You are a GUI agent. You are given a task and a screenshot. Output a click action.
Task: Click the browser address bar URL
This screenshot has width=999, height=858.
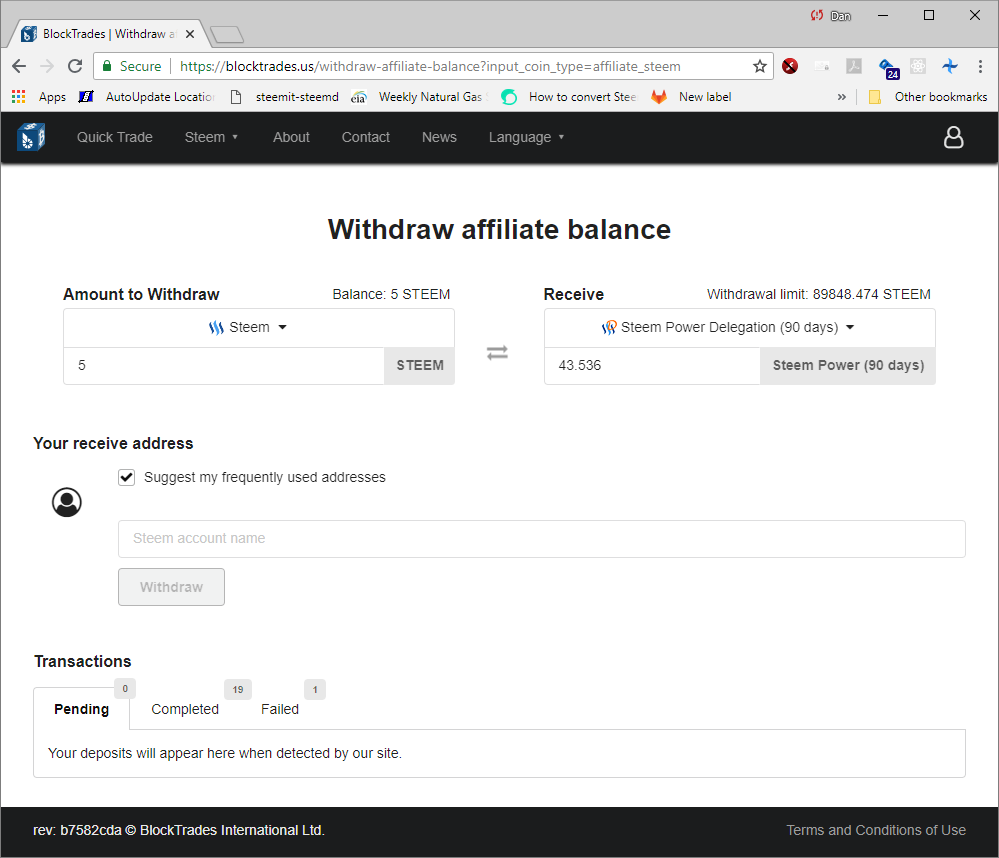[x=430, y=66]
